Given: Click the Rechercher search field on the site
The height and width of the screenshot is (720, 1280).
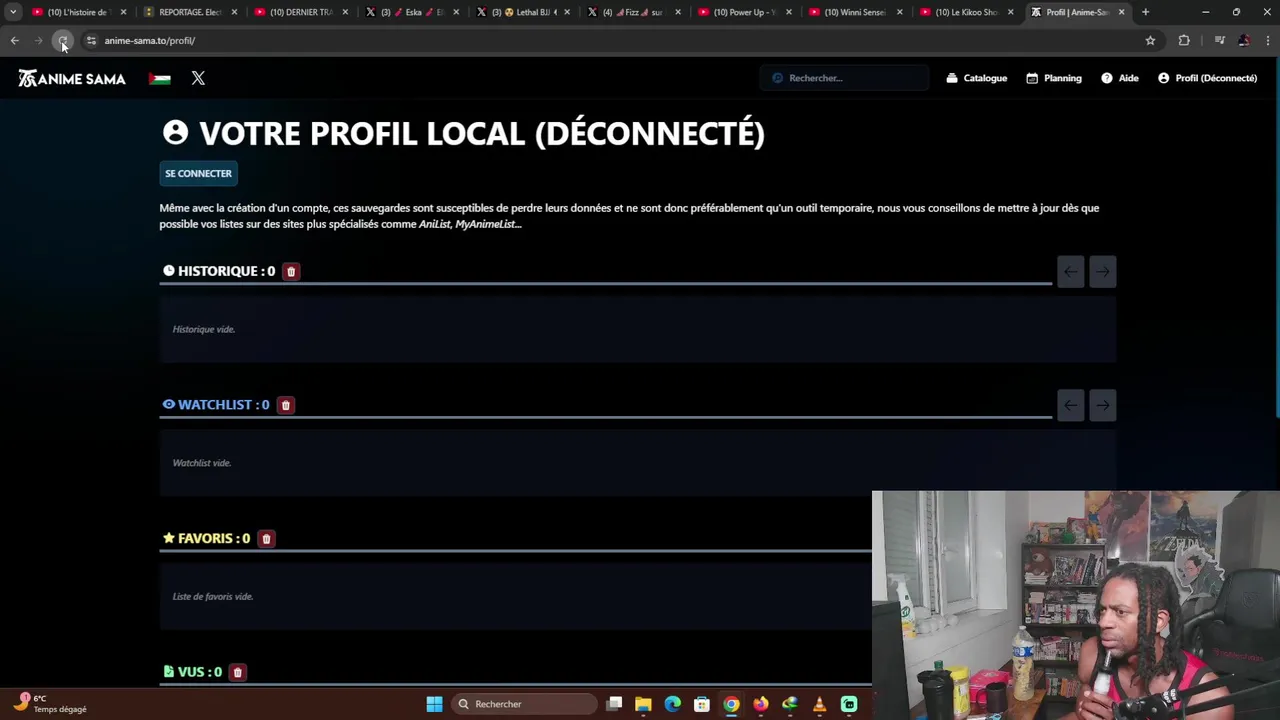Looking at the screenshot, I should click(x=845, y=78).
